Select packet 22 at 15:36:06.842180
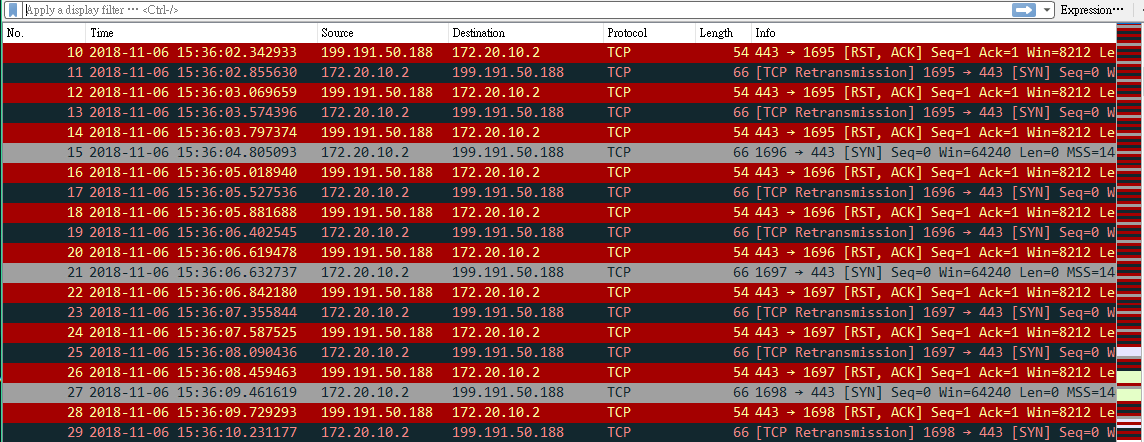 tap(559, 292)
